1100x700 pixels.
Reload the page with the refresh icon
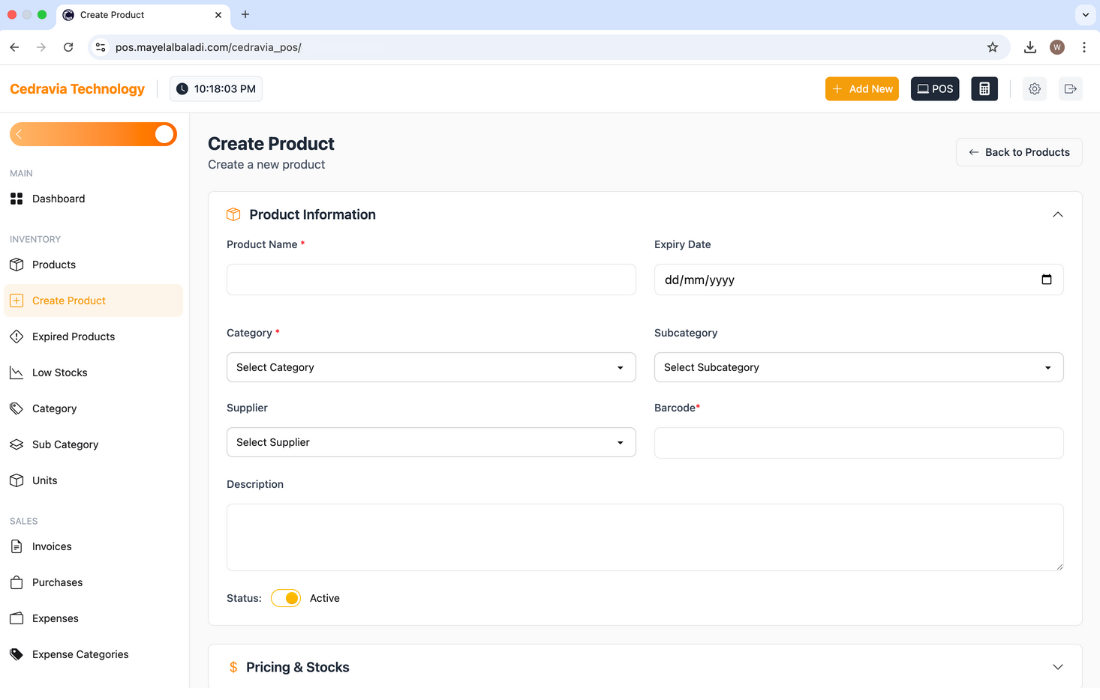pos(68,47)
